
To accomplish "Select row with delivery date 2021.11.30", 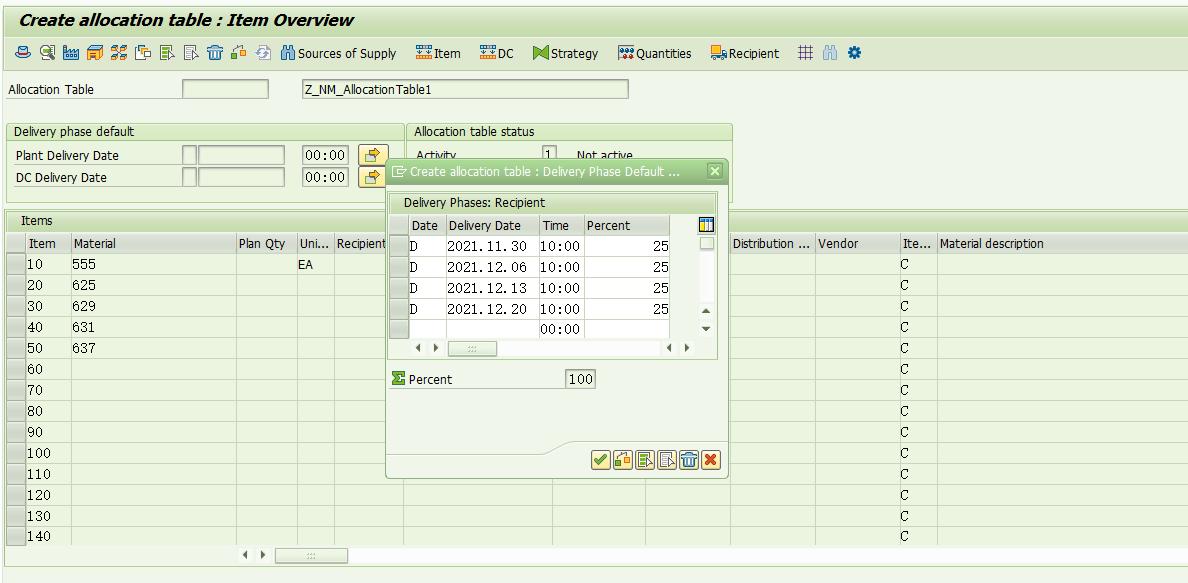I will pyautogui.click(x=398, y=247).
